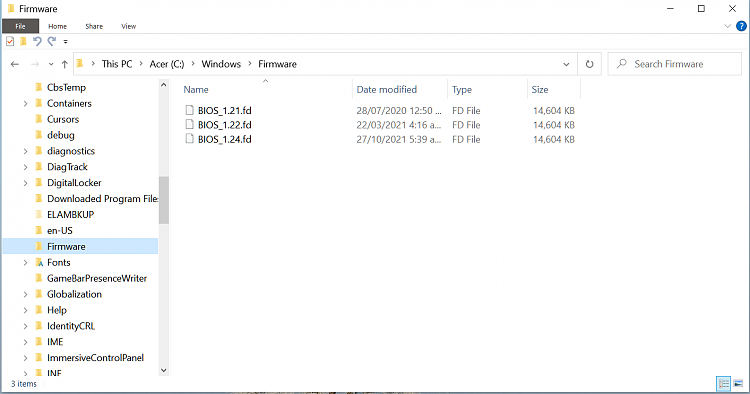Image resolution: width=750 pixels, height=394 pixels.
Task: Select the GameBarPresenceWriter folder
Action: 97,278
